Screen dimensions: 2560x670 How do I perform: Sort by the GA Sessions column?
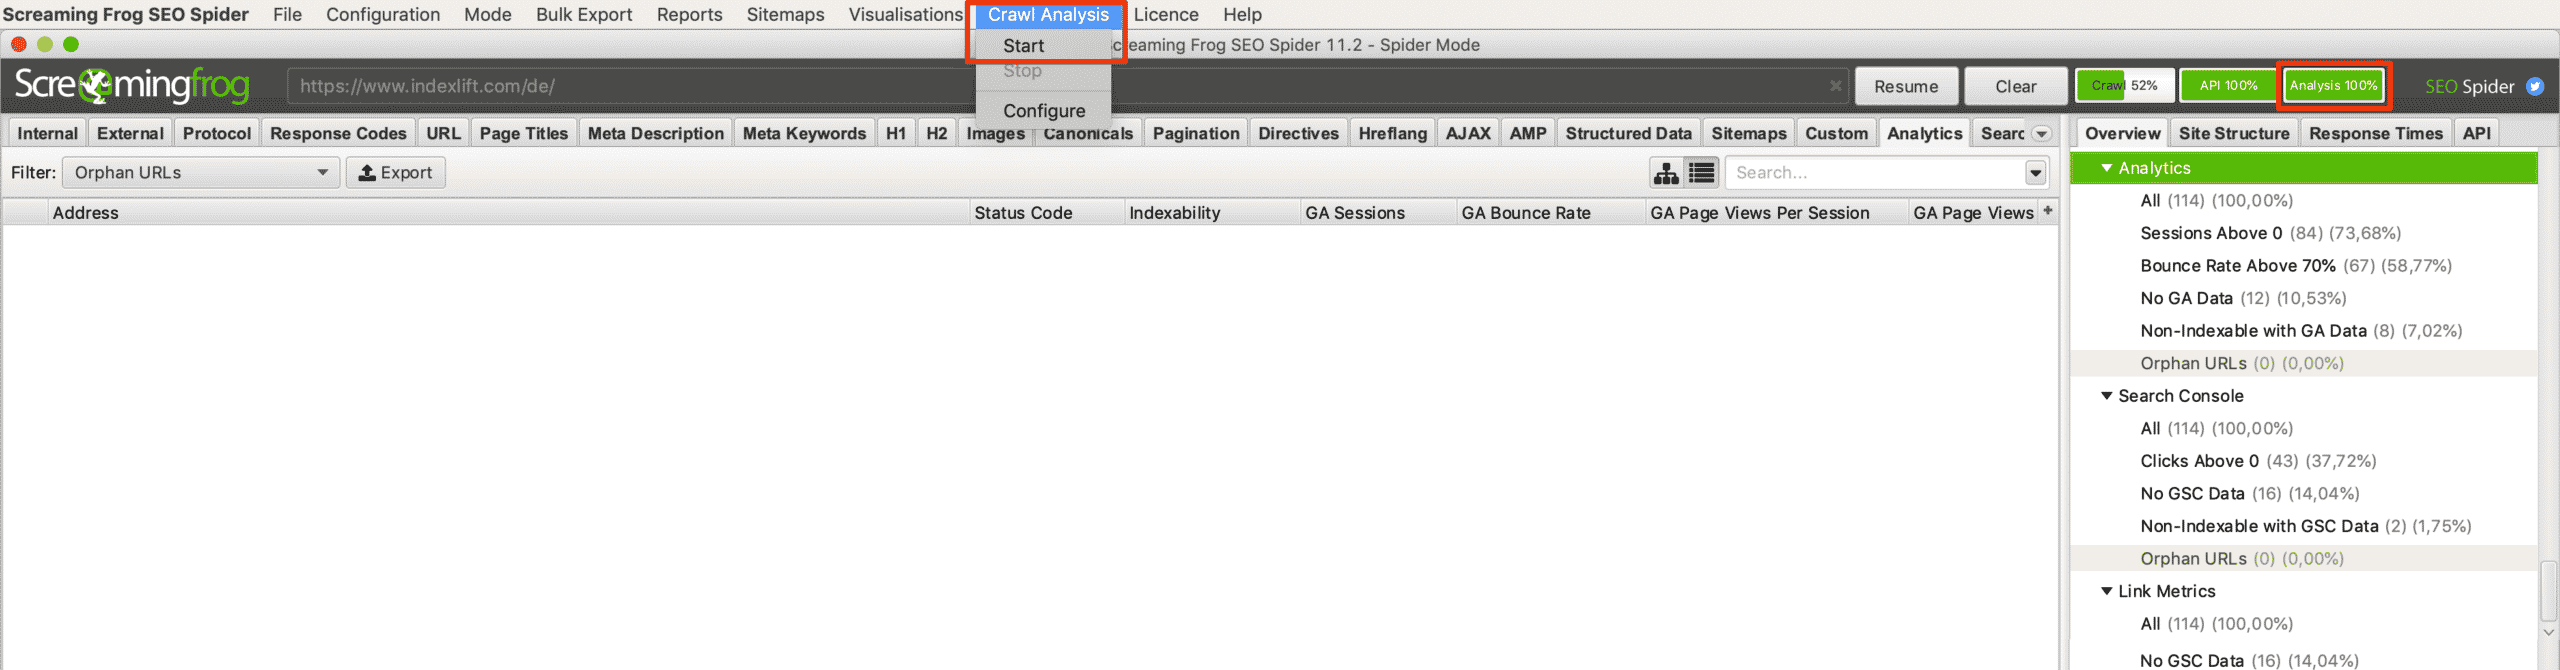(x=1378, y=213)
